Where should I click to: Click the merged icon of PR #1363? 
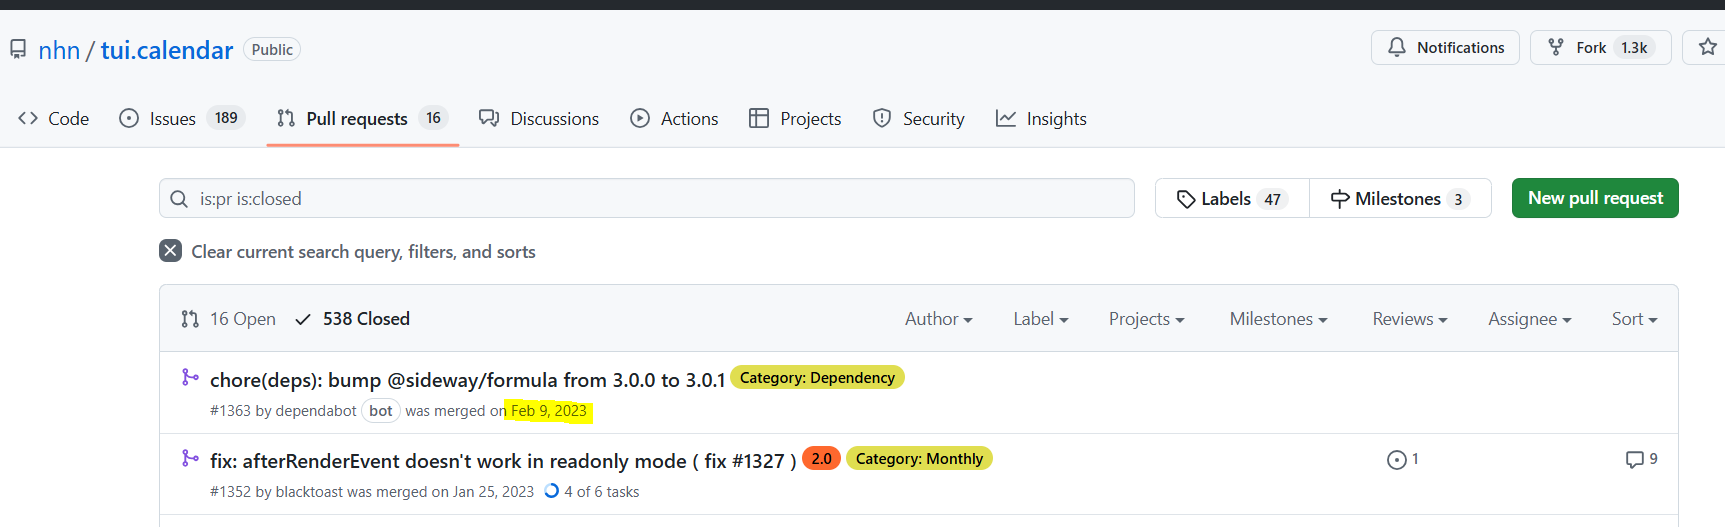click(x=190, y=377)
